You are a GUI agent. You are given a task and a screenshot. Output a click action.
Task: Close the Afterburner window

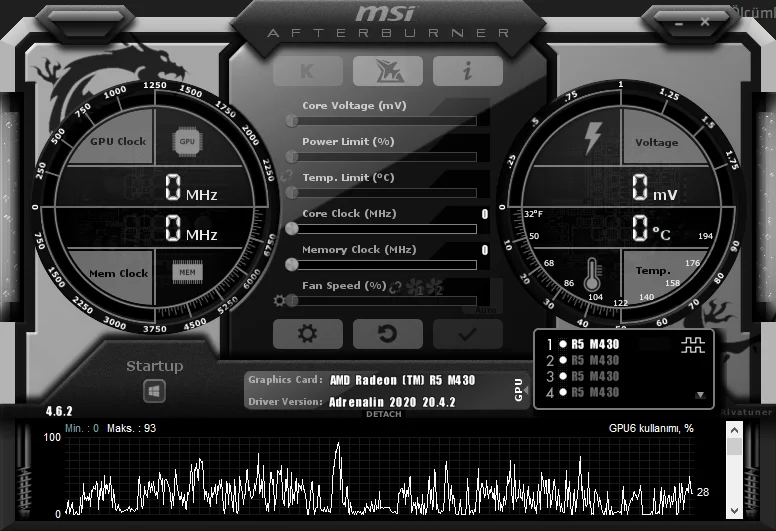click(705, 22)
